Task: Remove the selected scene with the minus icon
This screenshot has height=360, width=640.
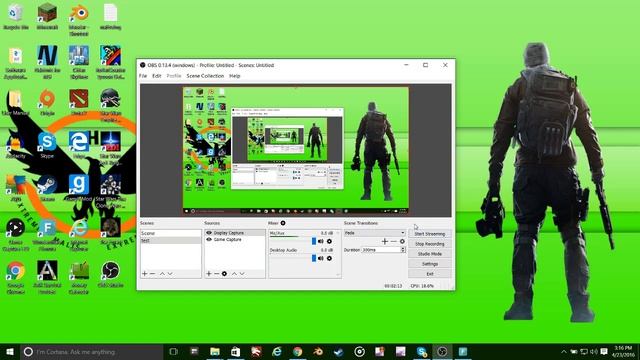Action: tap(152, 273)
